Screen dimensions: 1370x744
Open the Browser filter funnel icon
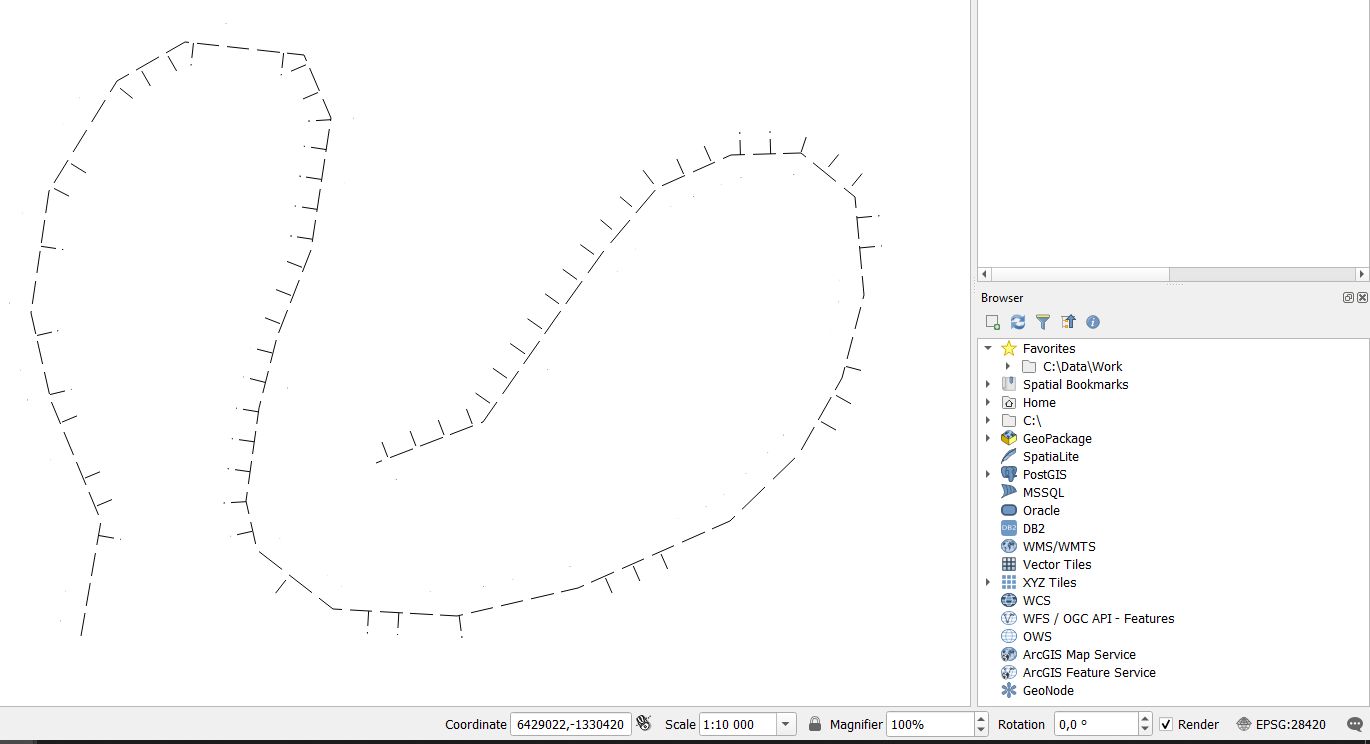[1043, 322]
